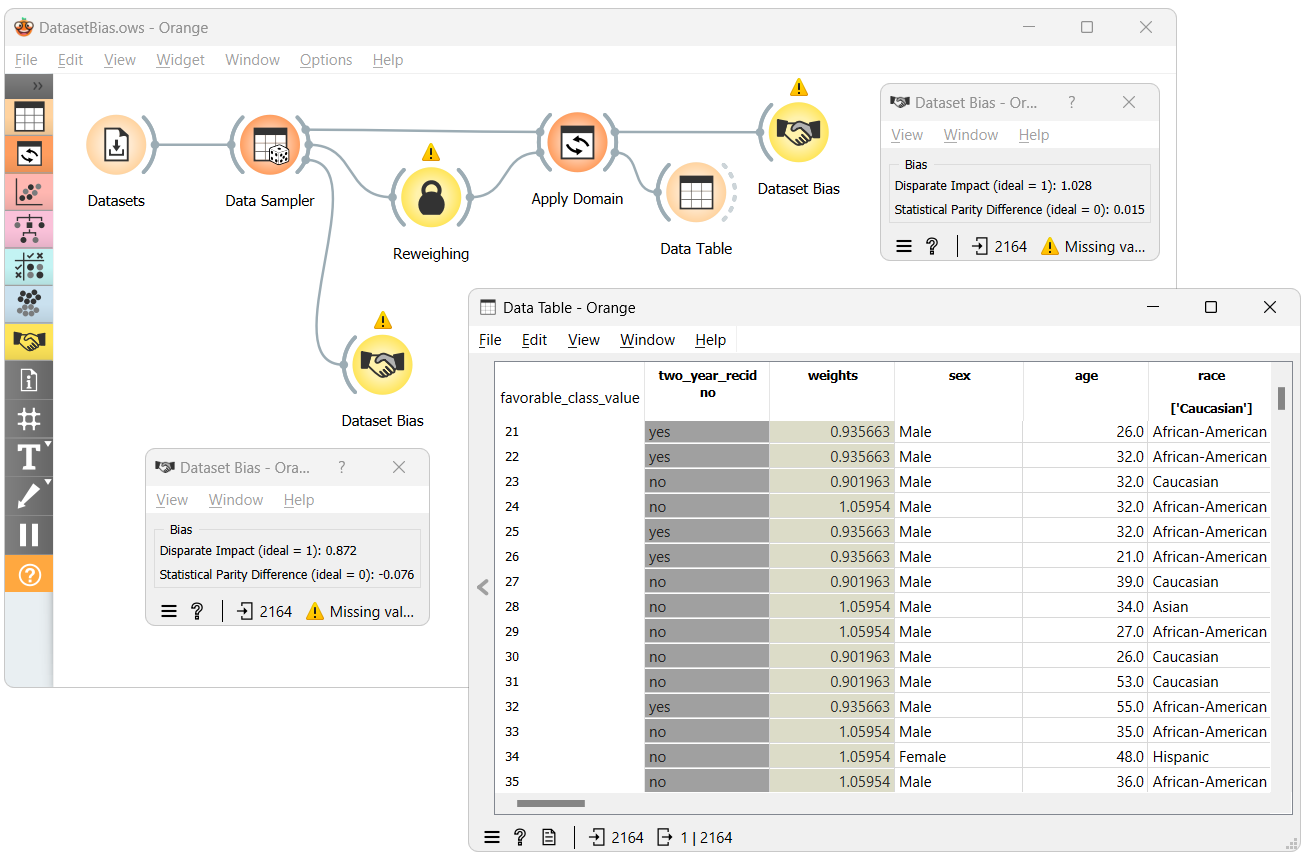
Task: Click age 53.0 cell in row 31
Action: [1086, 682]
